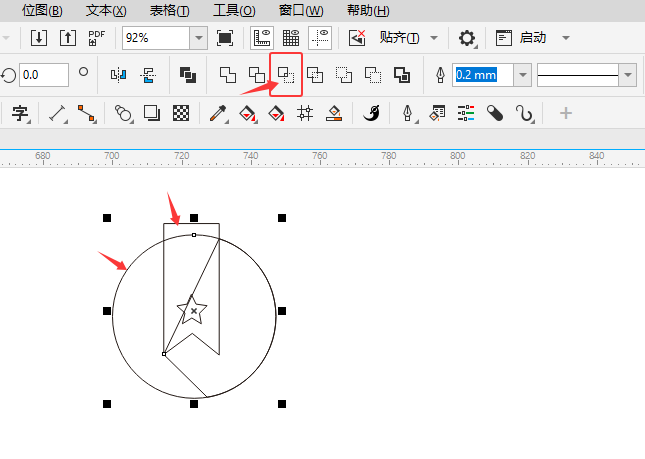Select the Interactive Fill bucket tool

247,113
